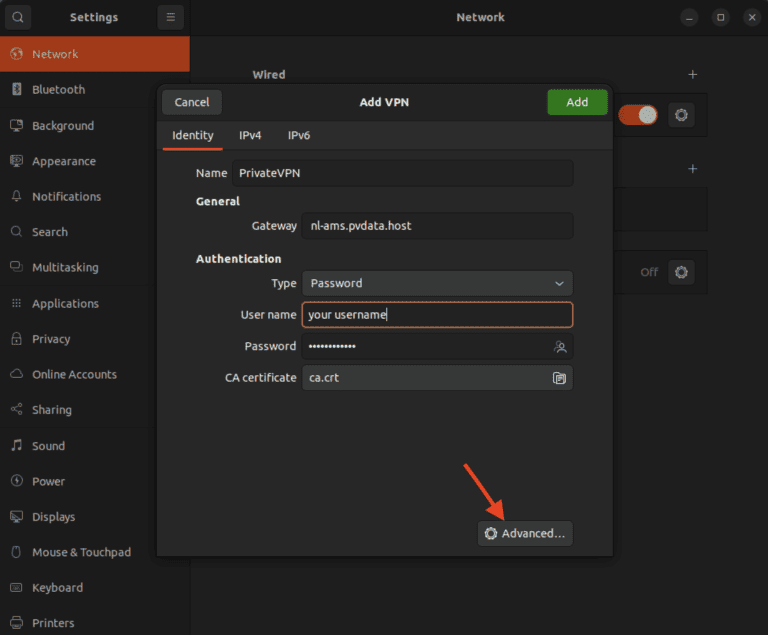Image resolution: width=768 pixels, height=635 pixels.
Task: Click the password storage options icon
Action: [560, 347]
